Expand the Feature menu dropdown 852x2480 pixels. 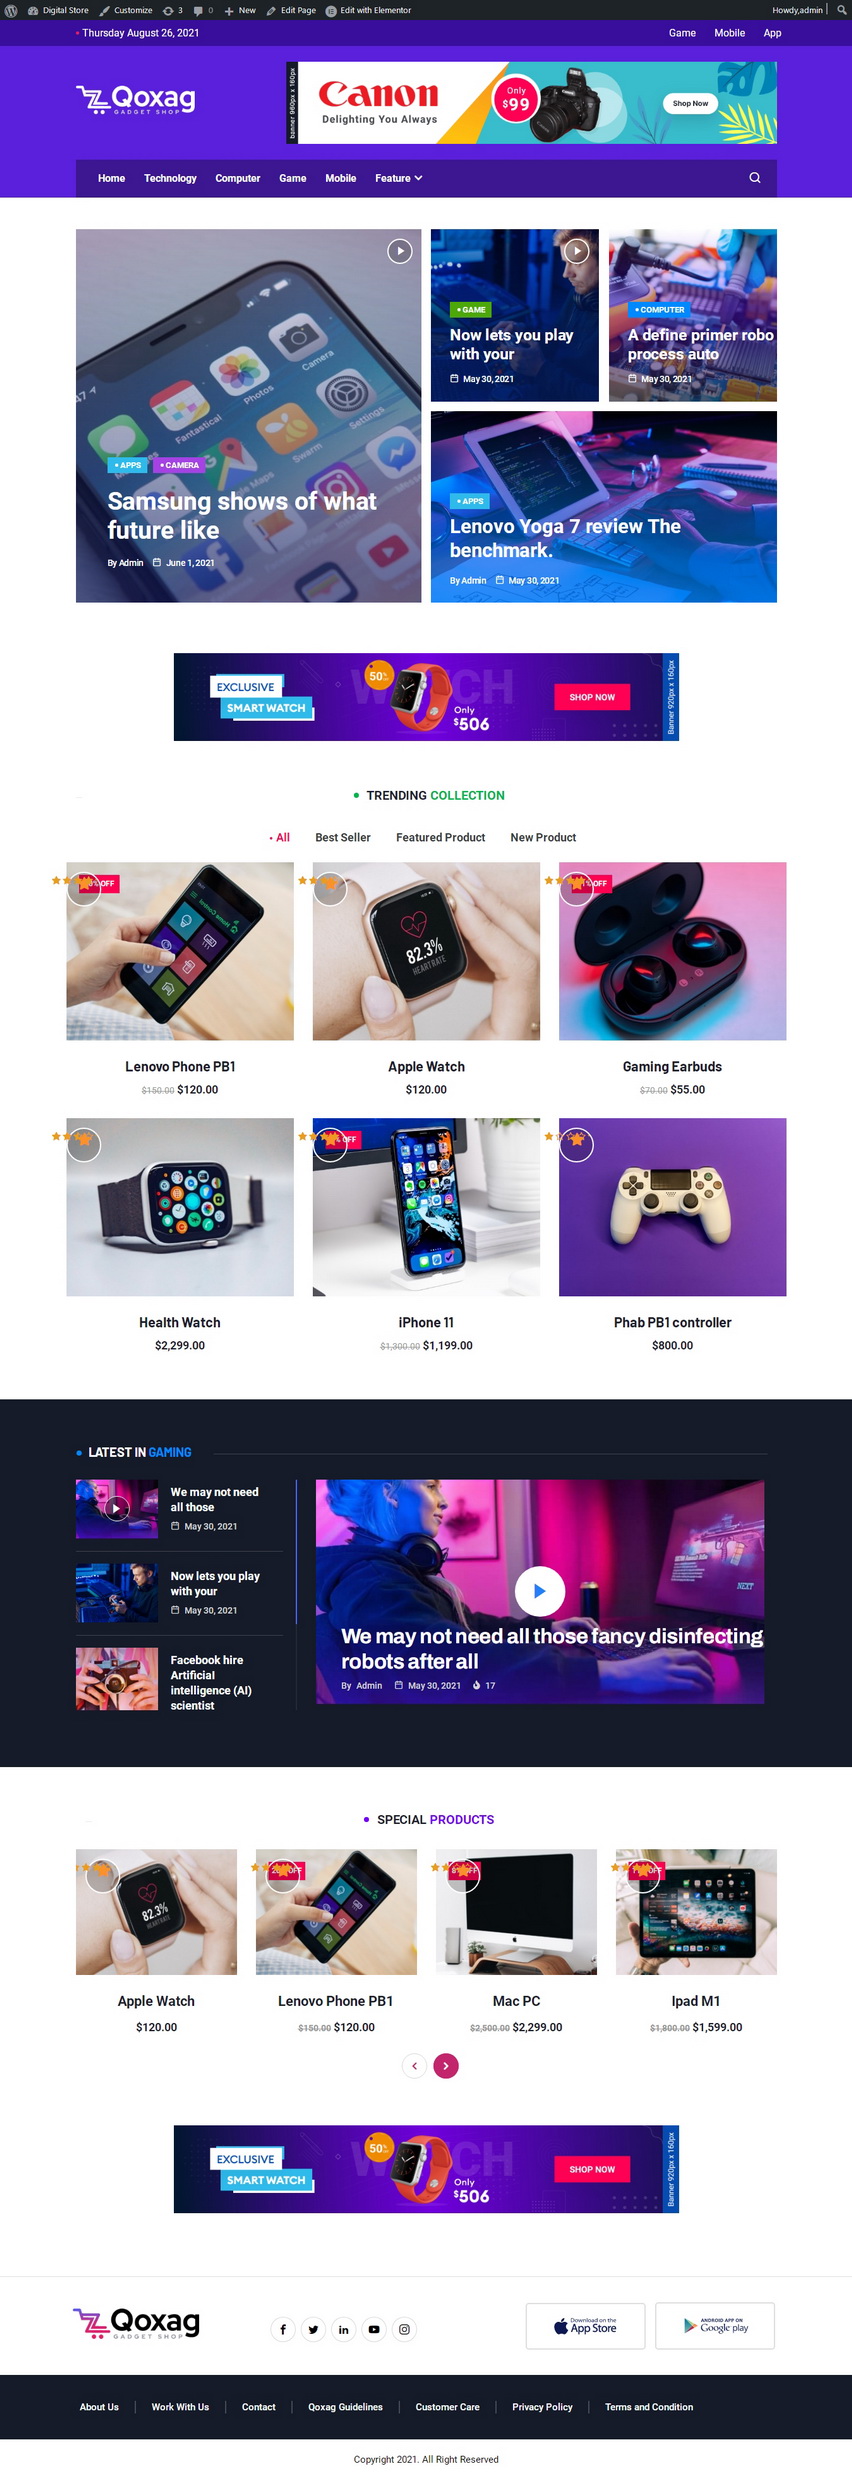pos(398,178)
